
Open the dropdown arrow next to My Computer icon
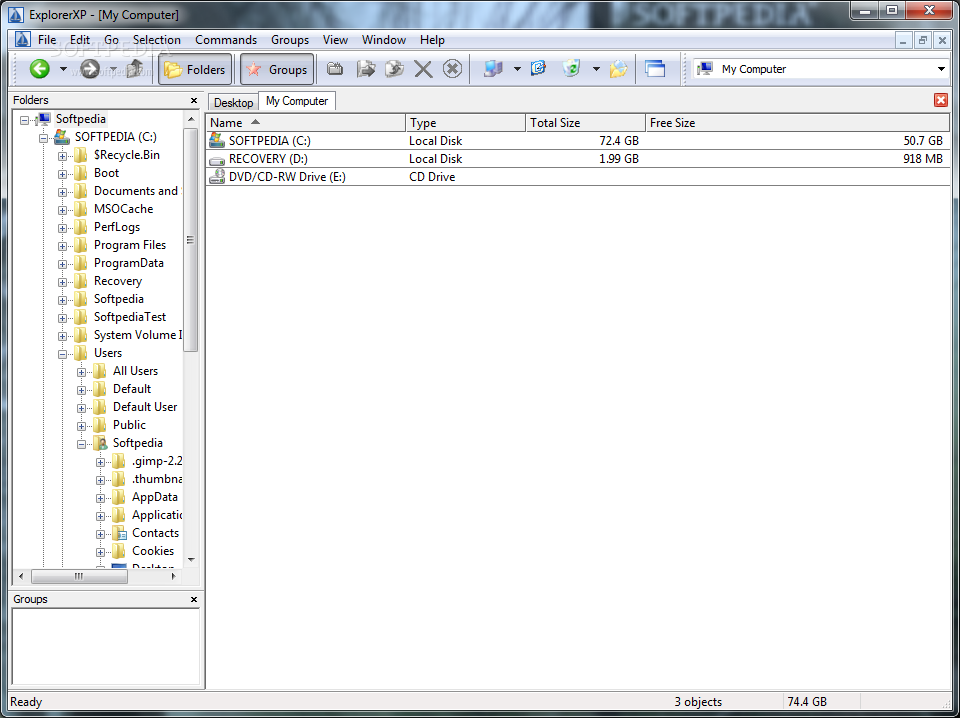(x=517, y=69)
